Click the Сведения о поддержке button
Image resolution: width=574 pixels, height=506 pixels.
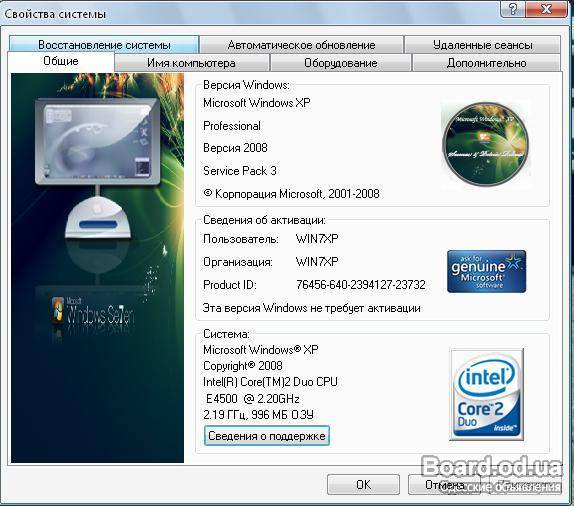tap(266, 436)
